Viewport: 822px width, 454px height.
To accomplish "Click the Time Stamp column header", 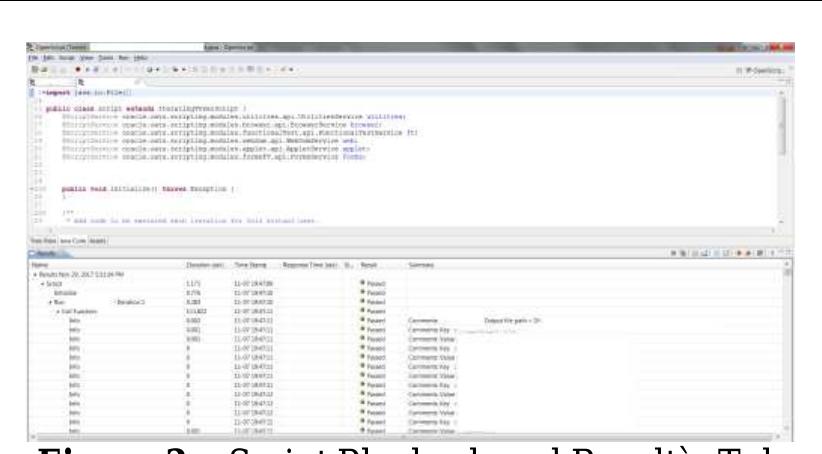I will (x=251, y=265).
